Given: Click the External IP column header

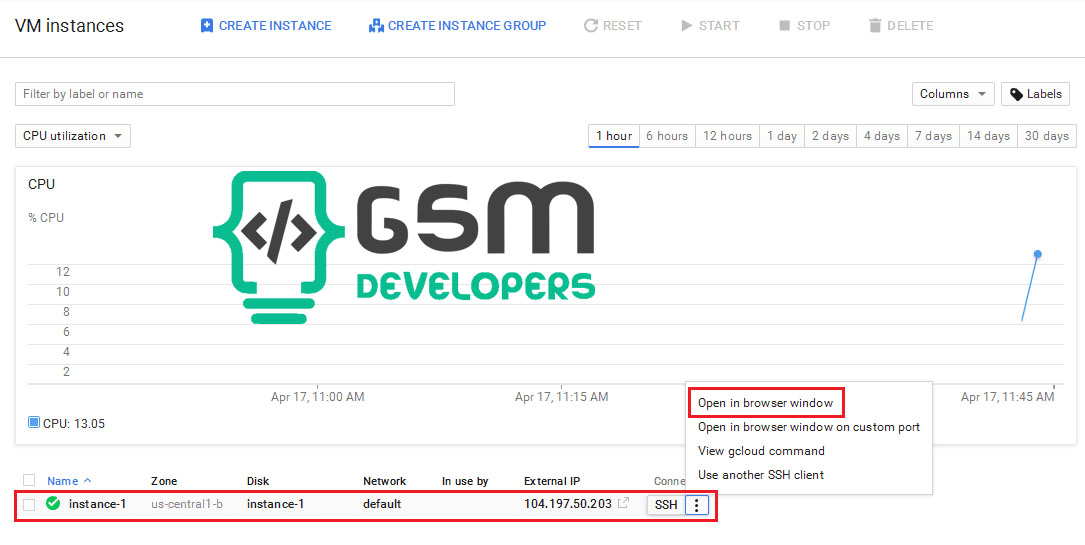Looking at the screenshot, I should [551, 481].
